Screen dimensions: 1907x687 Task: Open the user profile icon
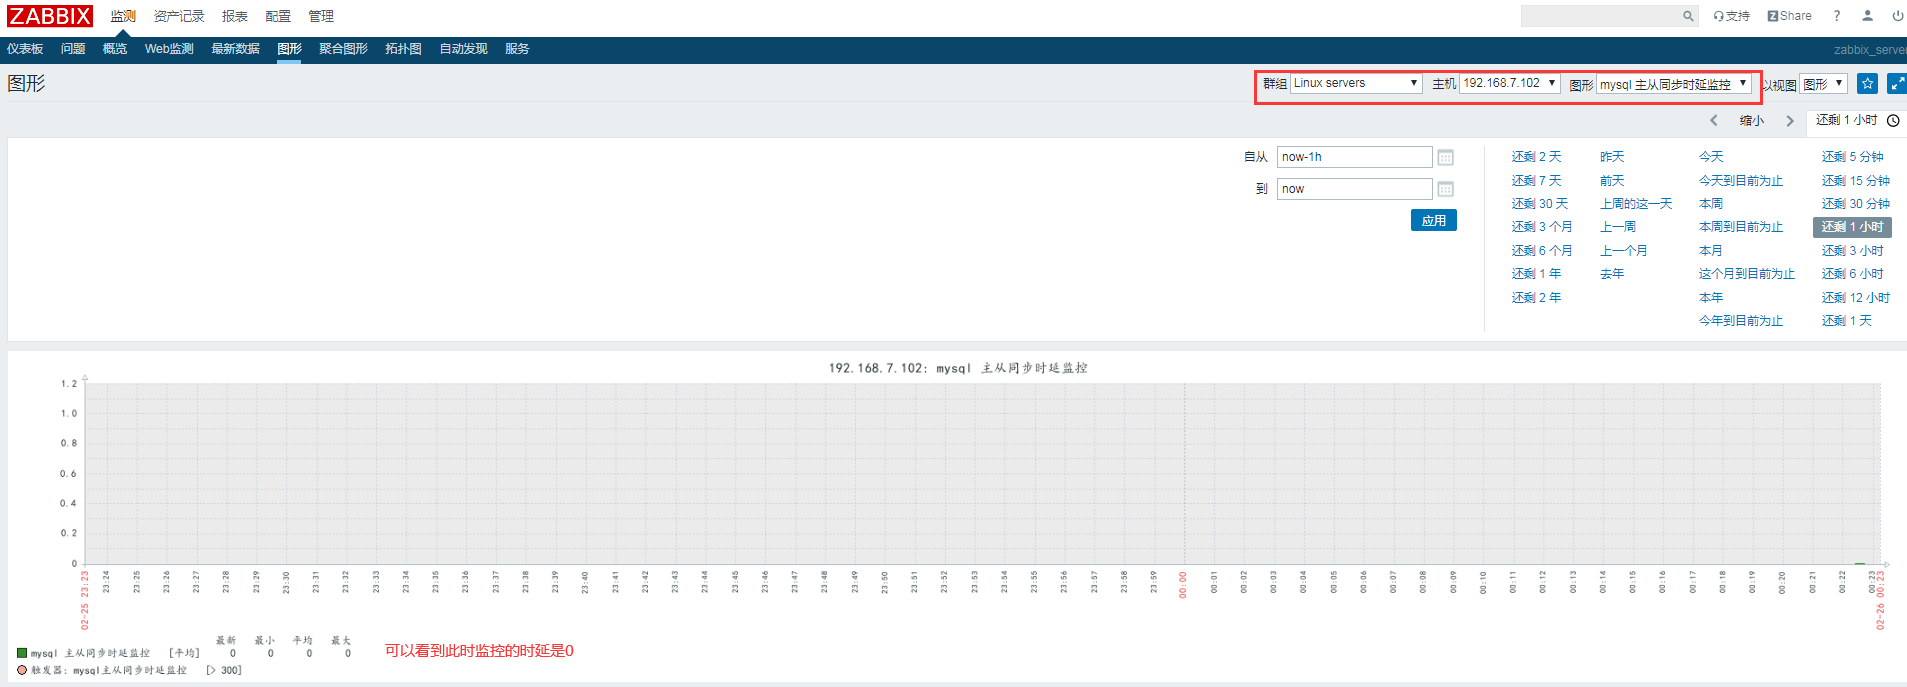(1867, 16)
